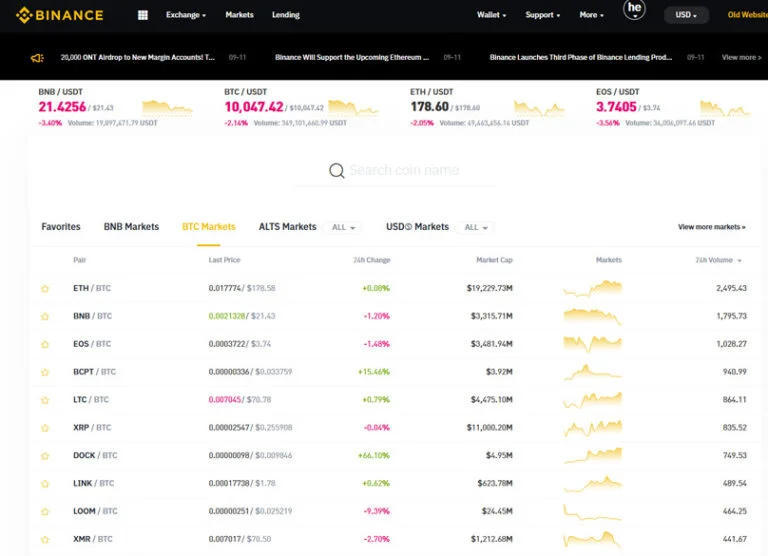Click XRP market cap $11,000.20M

click(489, 428)
